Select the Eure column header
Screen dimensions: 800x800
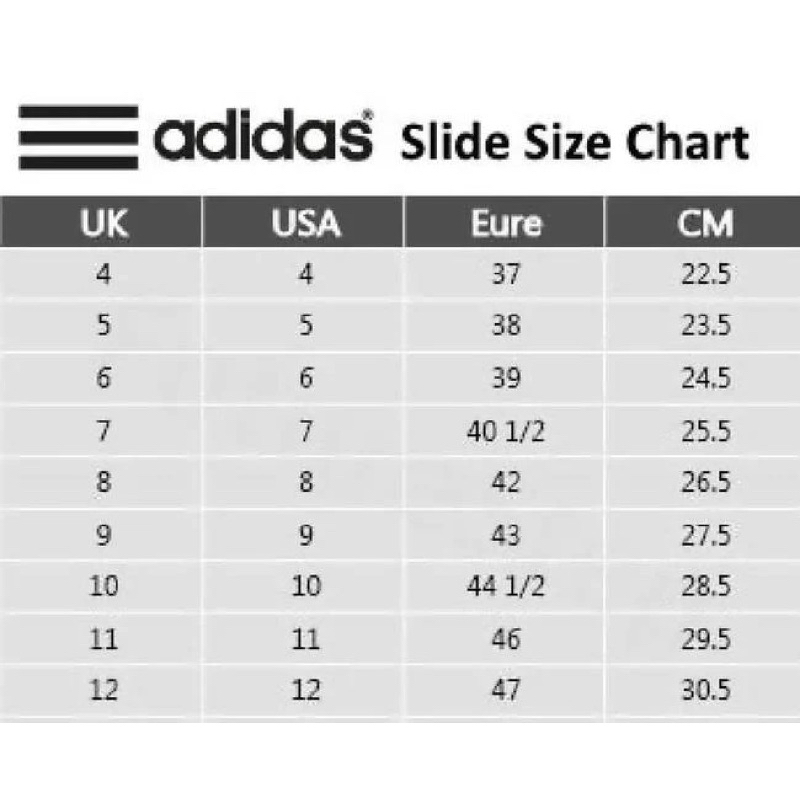pyautogui.click(x=505, y=222)
